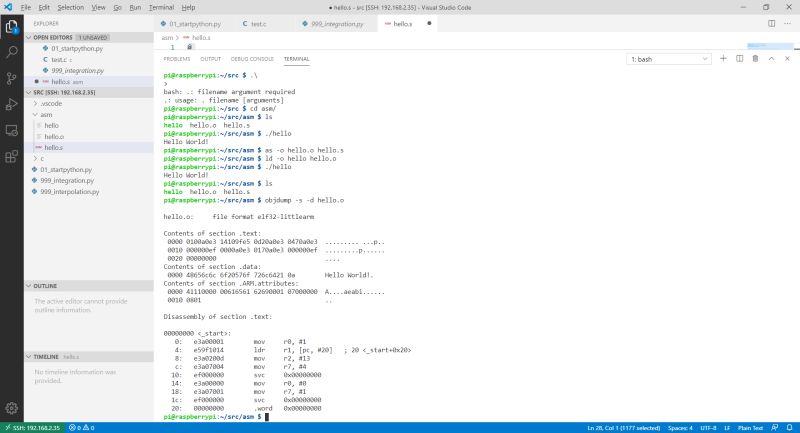Maximize the terminal panel size
The width and height of the screenshot is (800, 433).
click(x=771, y=59)
